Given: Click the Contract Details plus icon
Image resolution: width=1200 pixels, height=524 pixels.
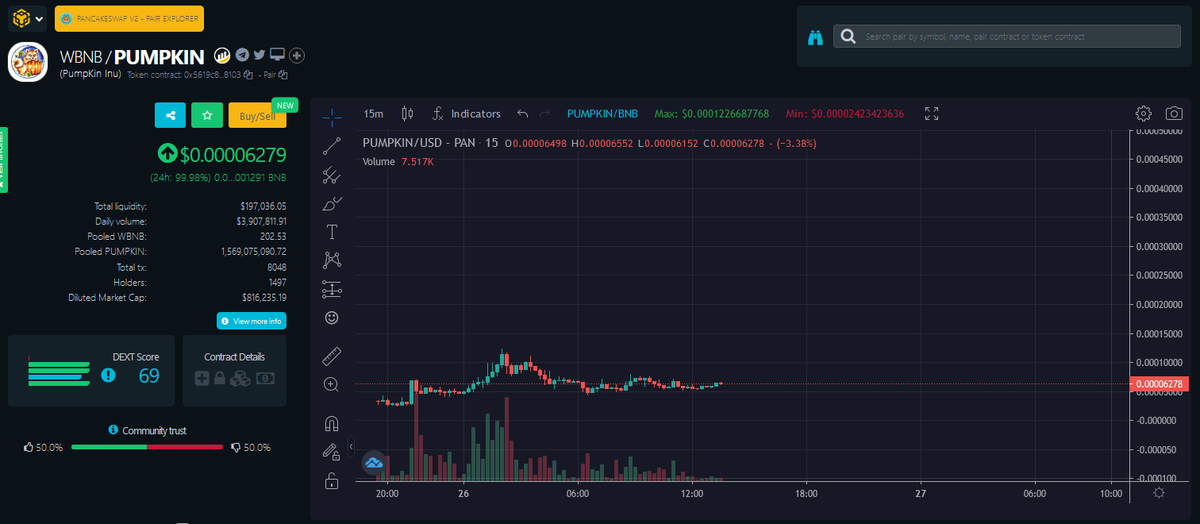Looking at the screenshot, I should 202,379.
